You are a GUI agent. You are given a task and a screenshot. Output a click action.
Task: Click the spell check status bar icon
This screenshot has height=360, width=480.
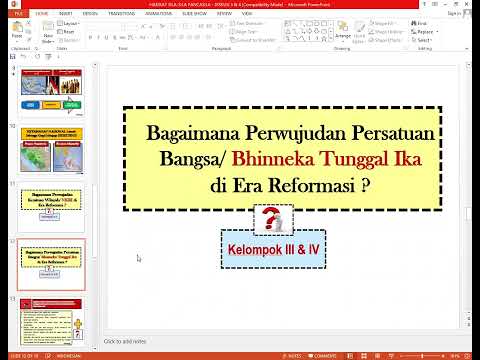(x=48, y=356)
